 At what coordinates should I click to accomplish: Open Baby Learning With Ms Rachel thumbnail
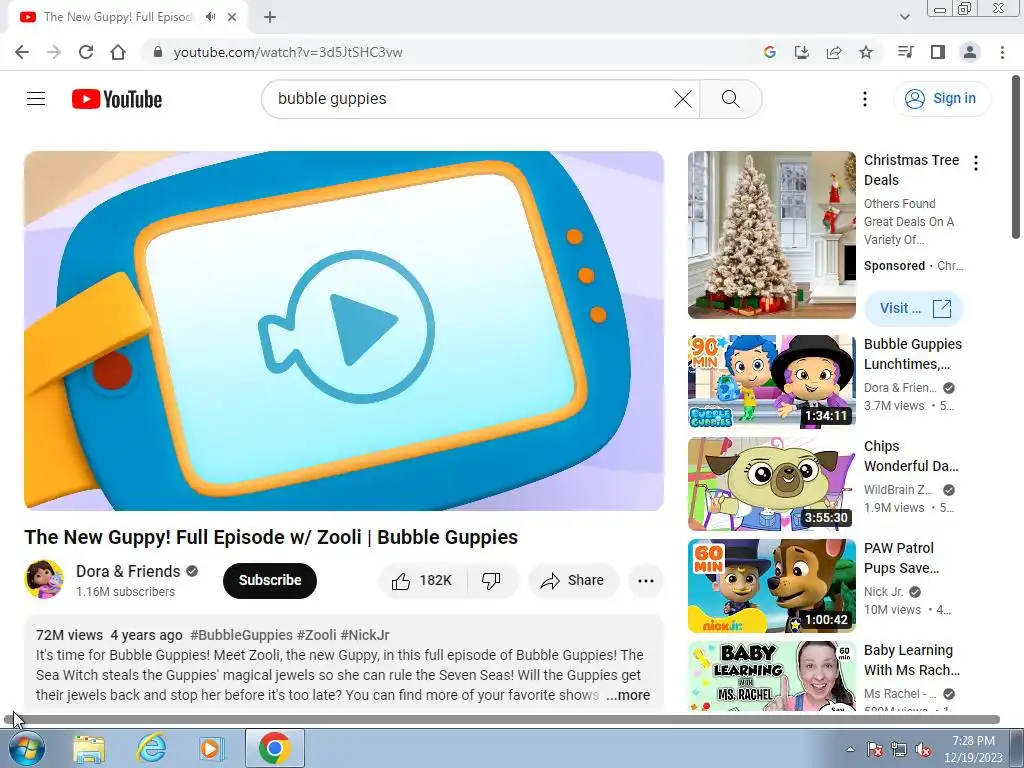(x=772, y=676)
